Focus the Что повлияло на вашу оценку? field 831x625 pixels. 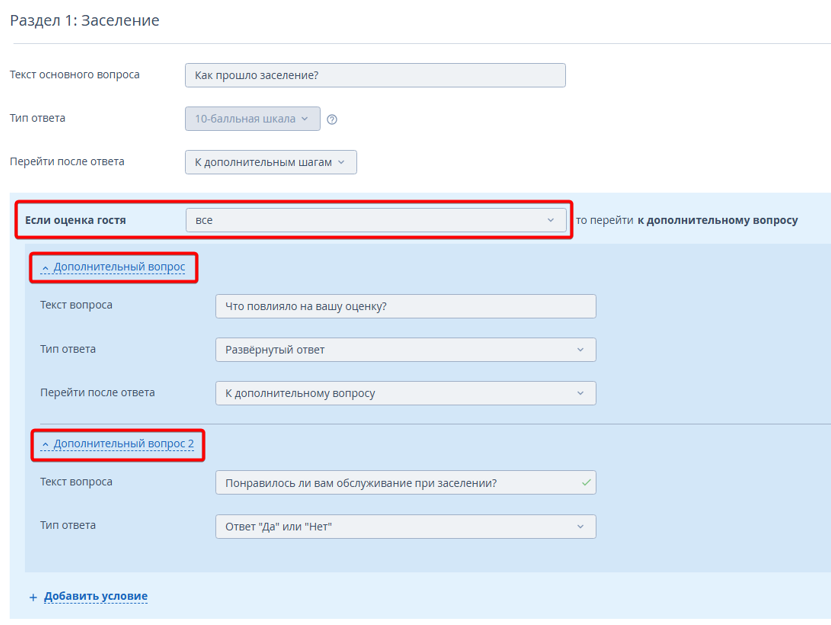click(405, 306)
